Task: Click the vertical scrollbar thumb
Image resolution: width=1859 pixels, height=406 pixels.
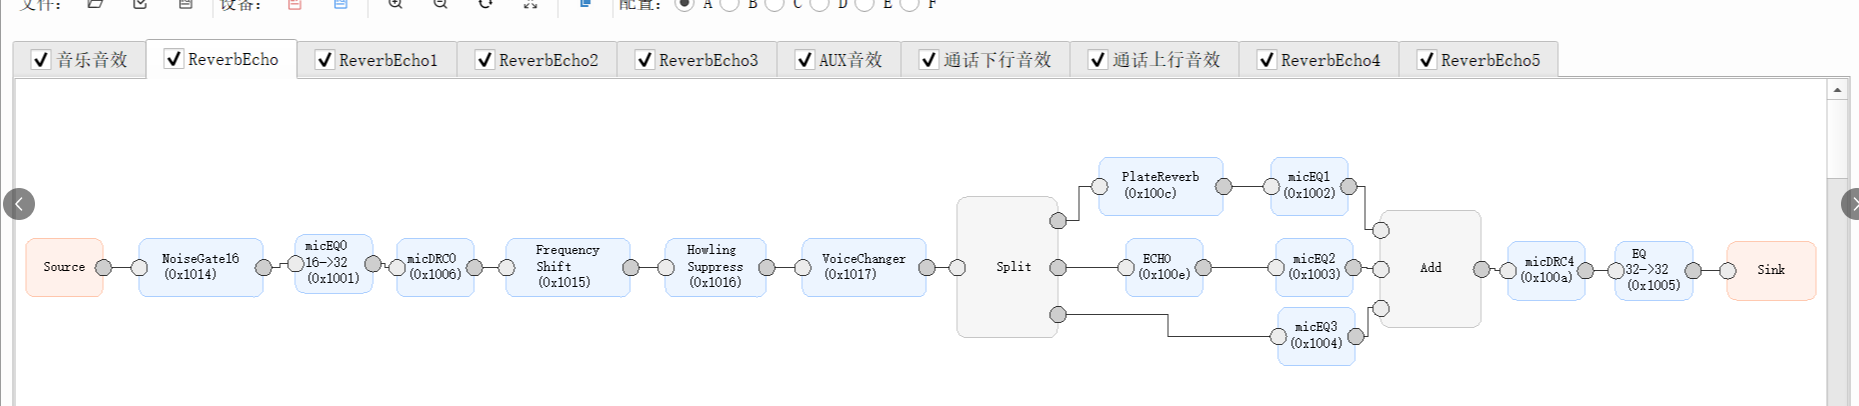Action: (x=1837, y=140)
